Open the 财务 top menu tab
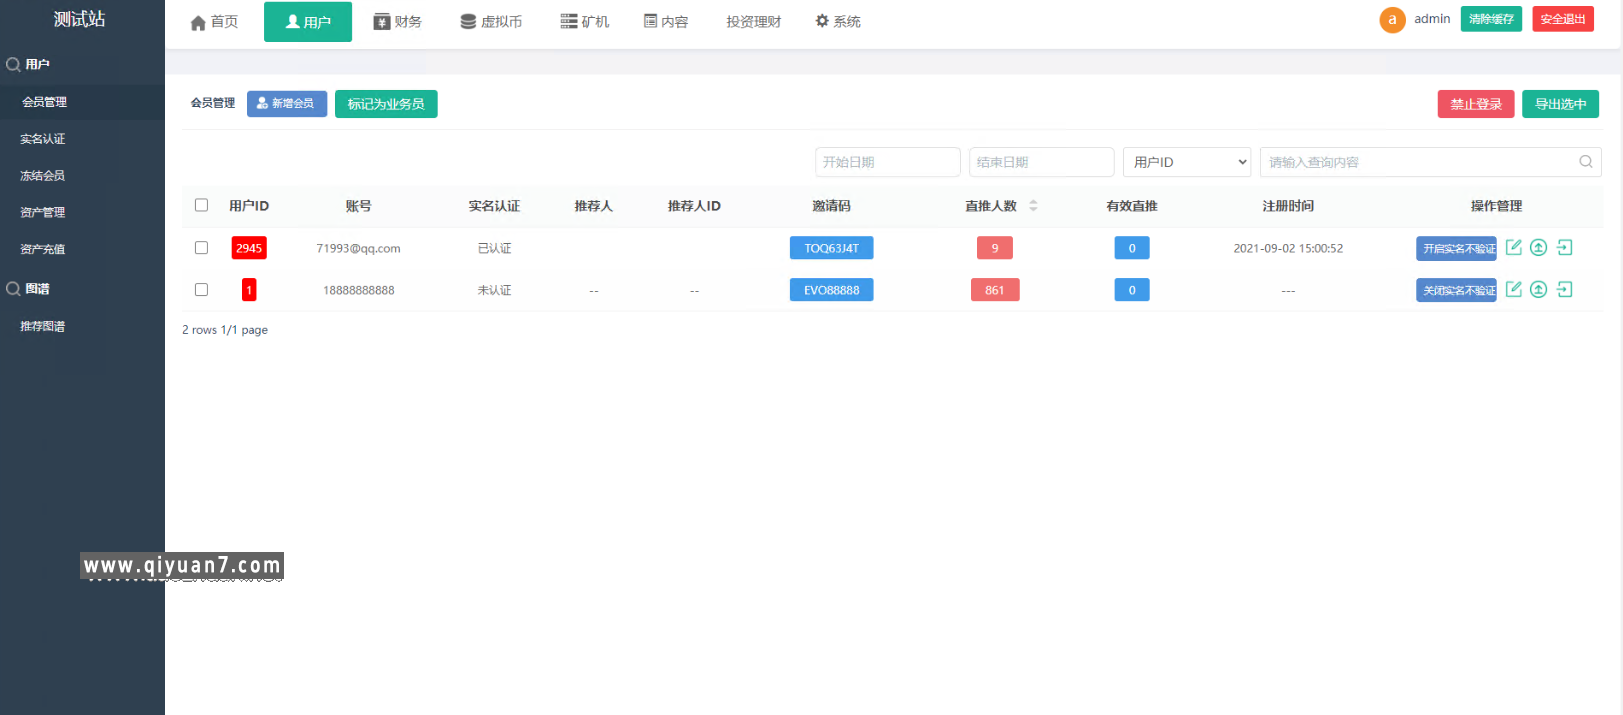1623x715 pixels. [397, 22]
